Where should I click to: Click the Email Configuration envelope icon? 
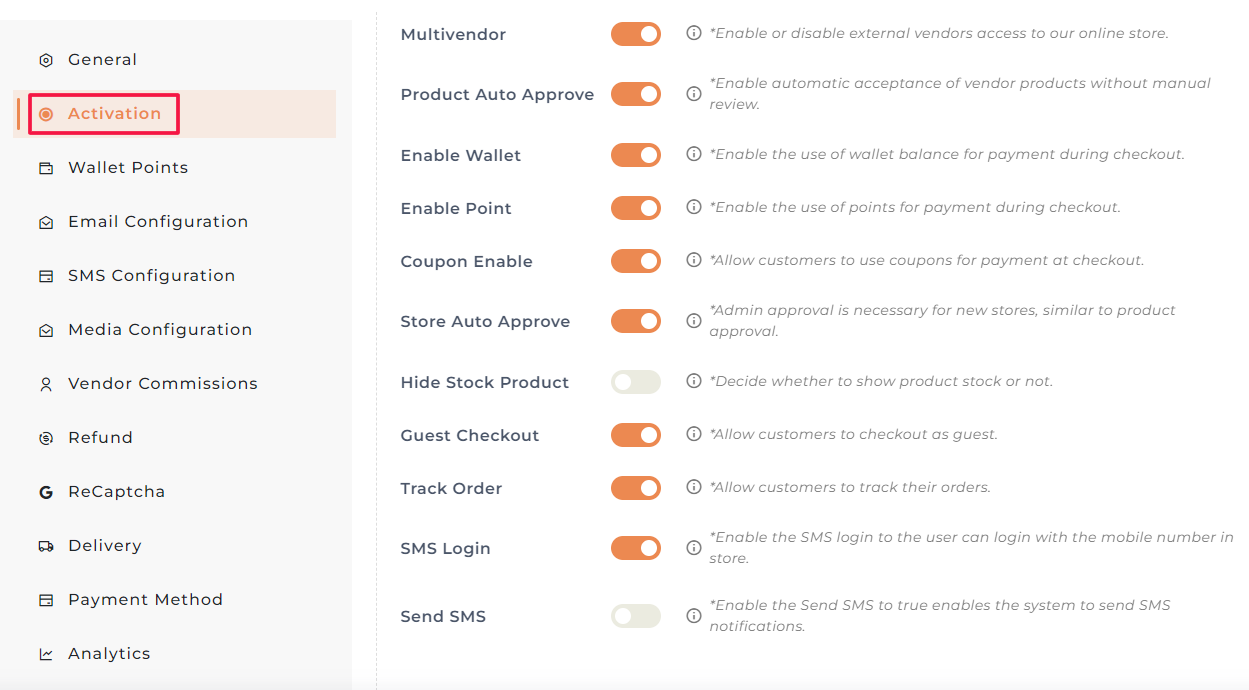click(x=46, y=222)
